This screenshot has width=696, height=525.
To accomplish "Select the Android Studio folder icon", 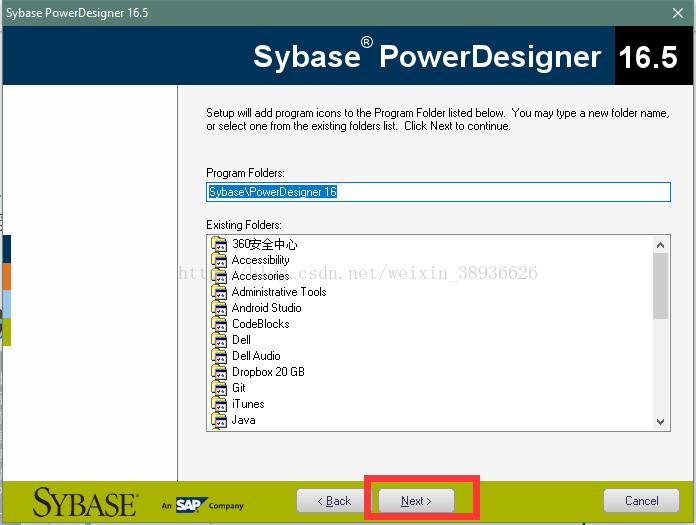I will [219, 308].
